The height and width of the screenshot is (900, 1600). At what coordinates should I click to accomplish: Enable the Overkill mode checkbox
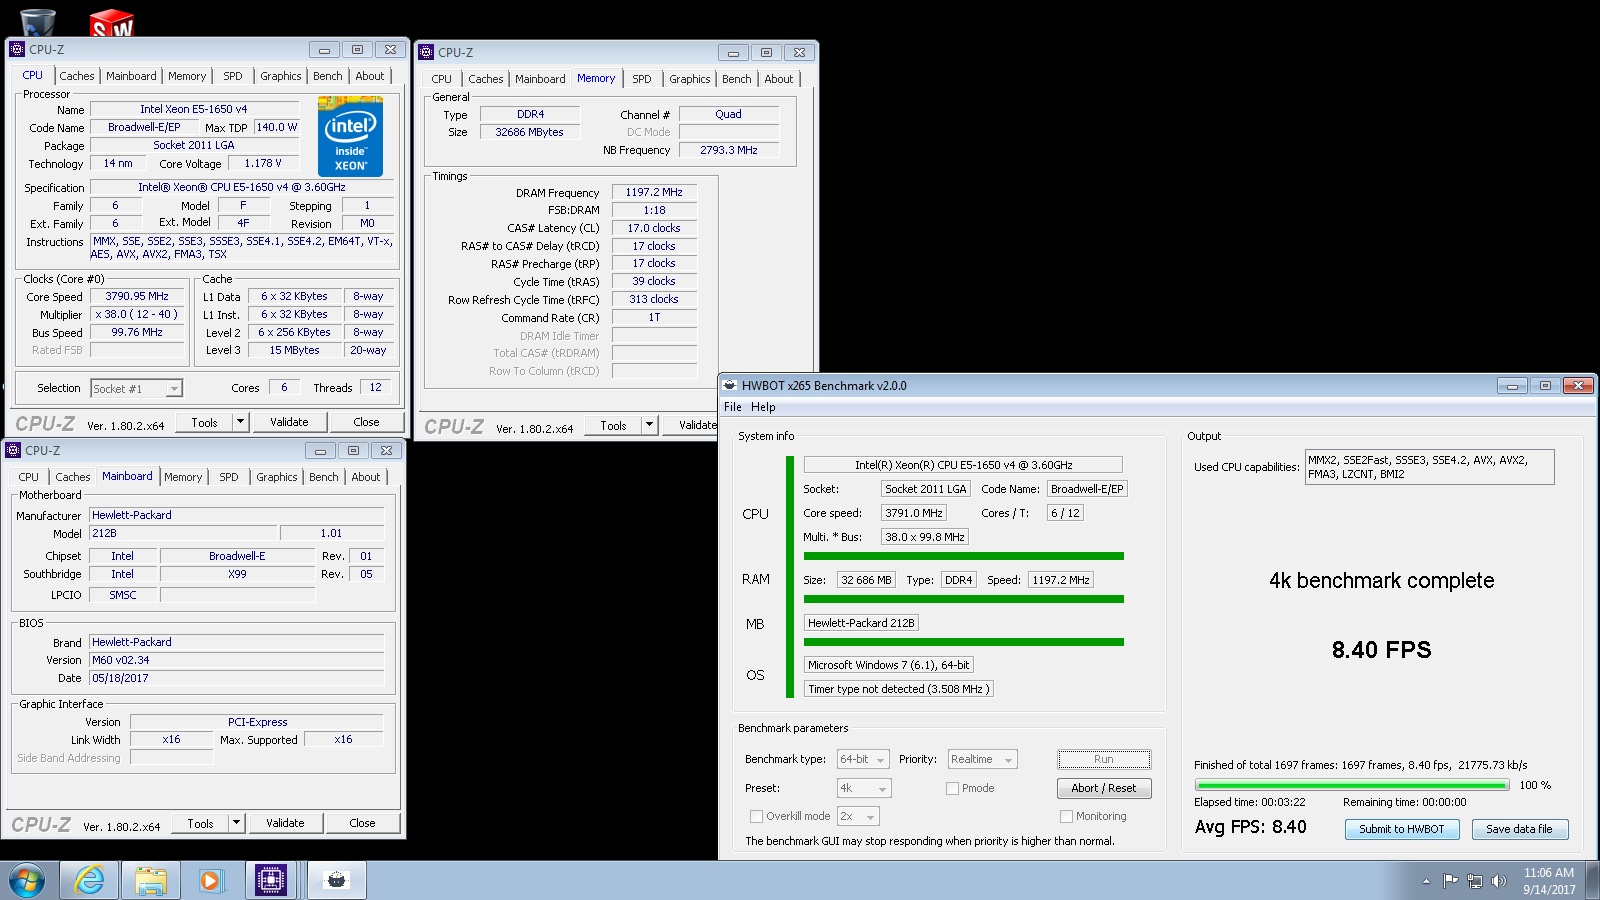click(x=757, y=816)
